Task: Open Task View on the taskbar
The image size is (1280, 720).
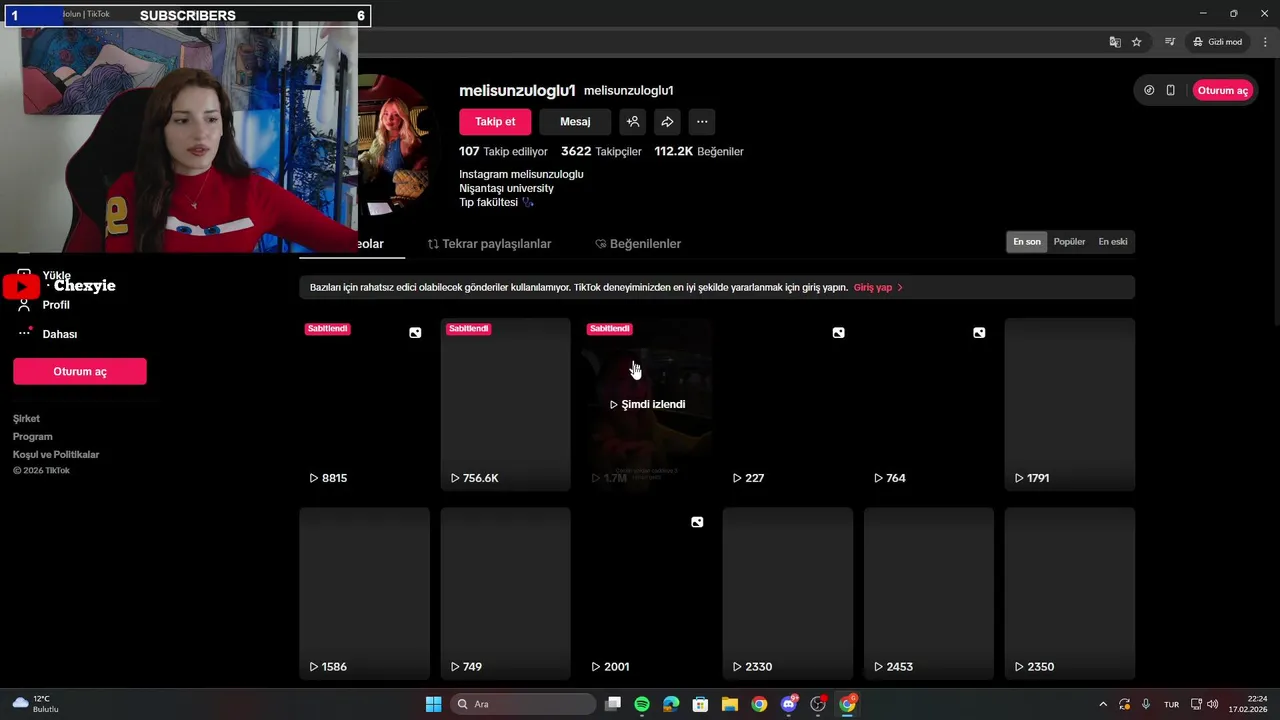Action: (613, 704)
